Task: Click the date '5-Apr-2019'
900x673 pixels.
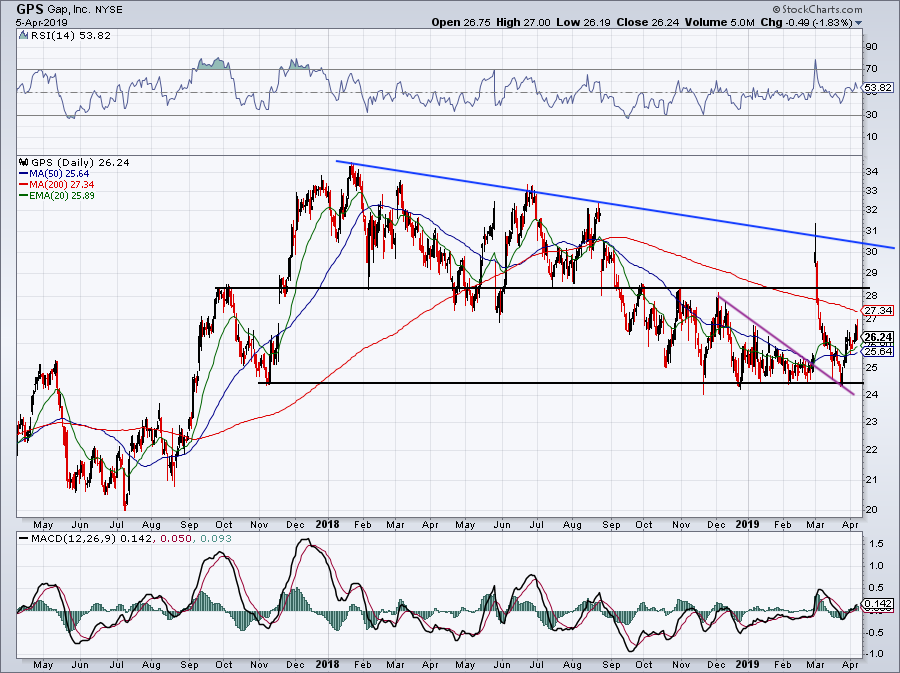Action: pyautogui.click(x=42, y=23)
